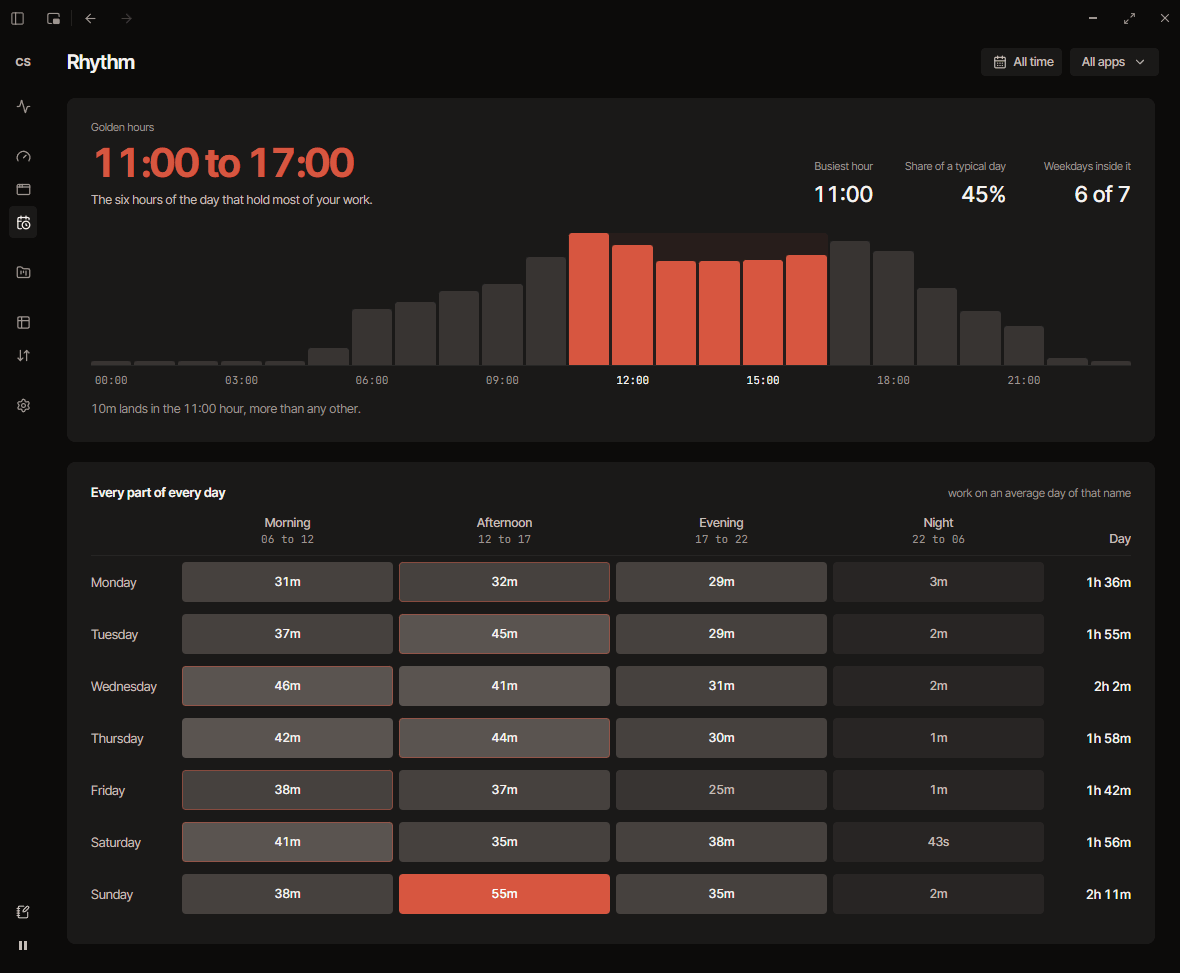Open the app window view in the sidebar
1180x973 pixels.
click(x=23, y=190)
